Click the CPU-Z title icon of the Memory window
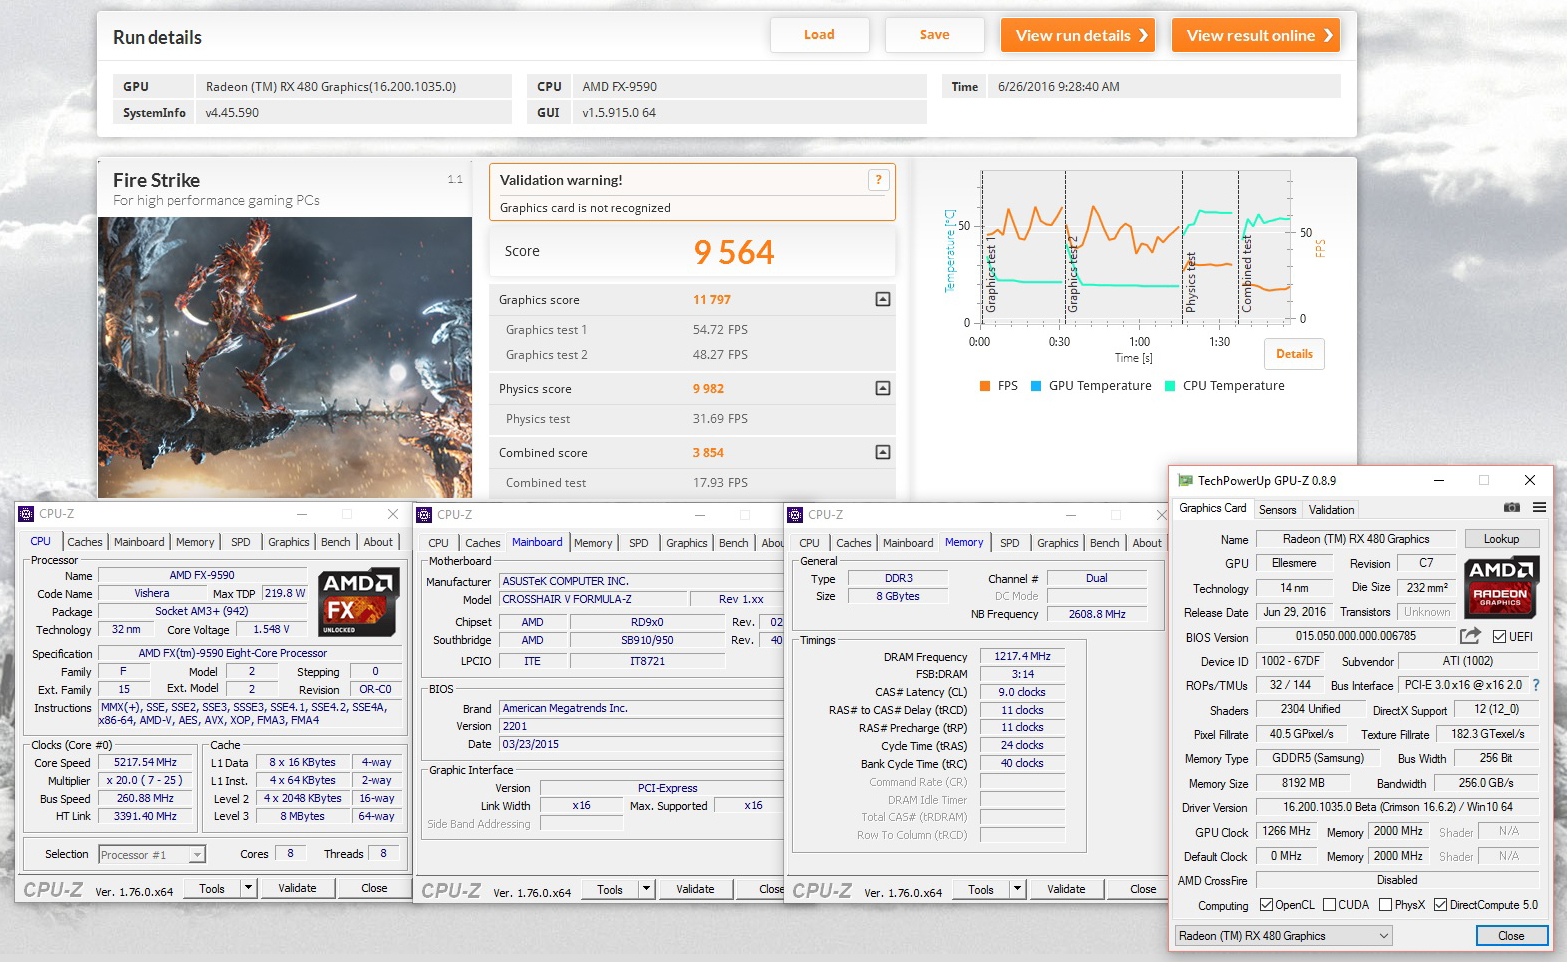Image resolution: width=1567 pixels, height=962 pixels. pyautogui.click(x=796, y=515)
